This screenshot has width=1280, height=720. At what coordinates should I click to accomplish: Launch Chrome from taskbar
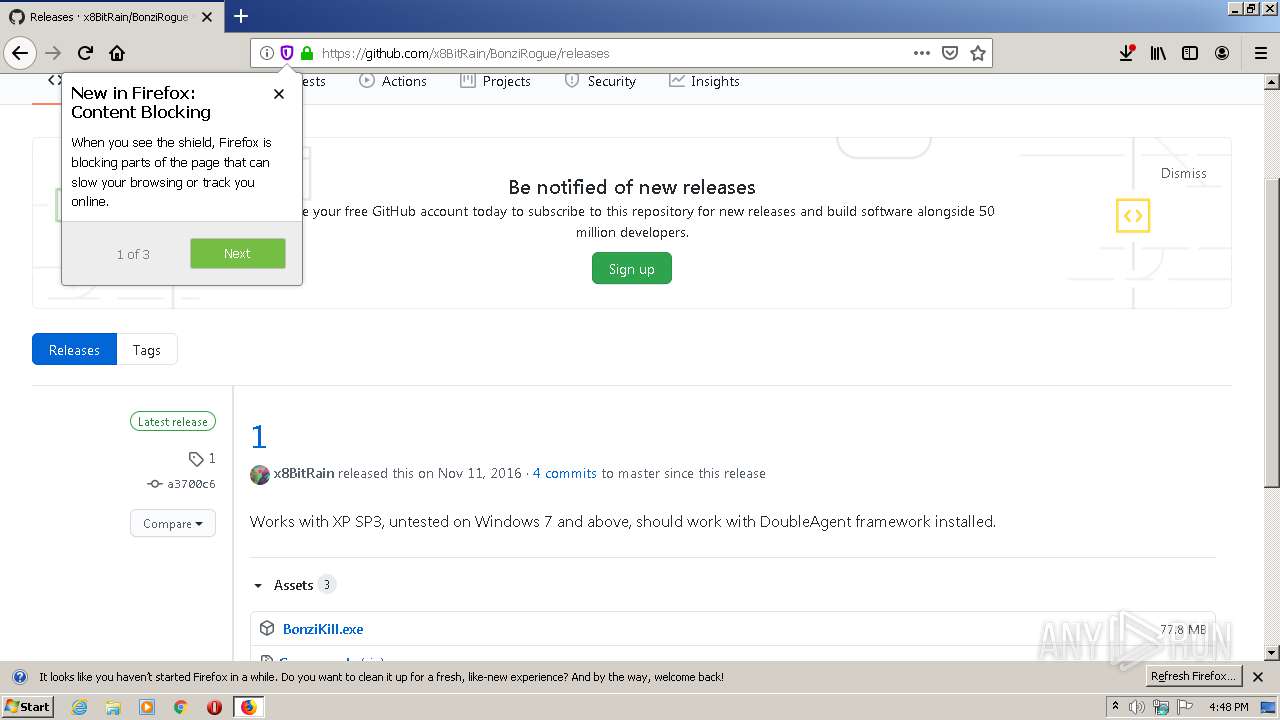click(180, 707)
